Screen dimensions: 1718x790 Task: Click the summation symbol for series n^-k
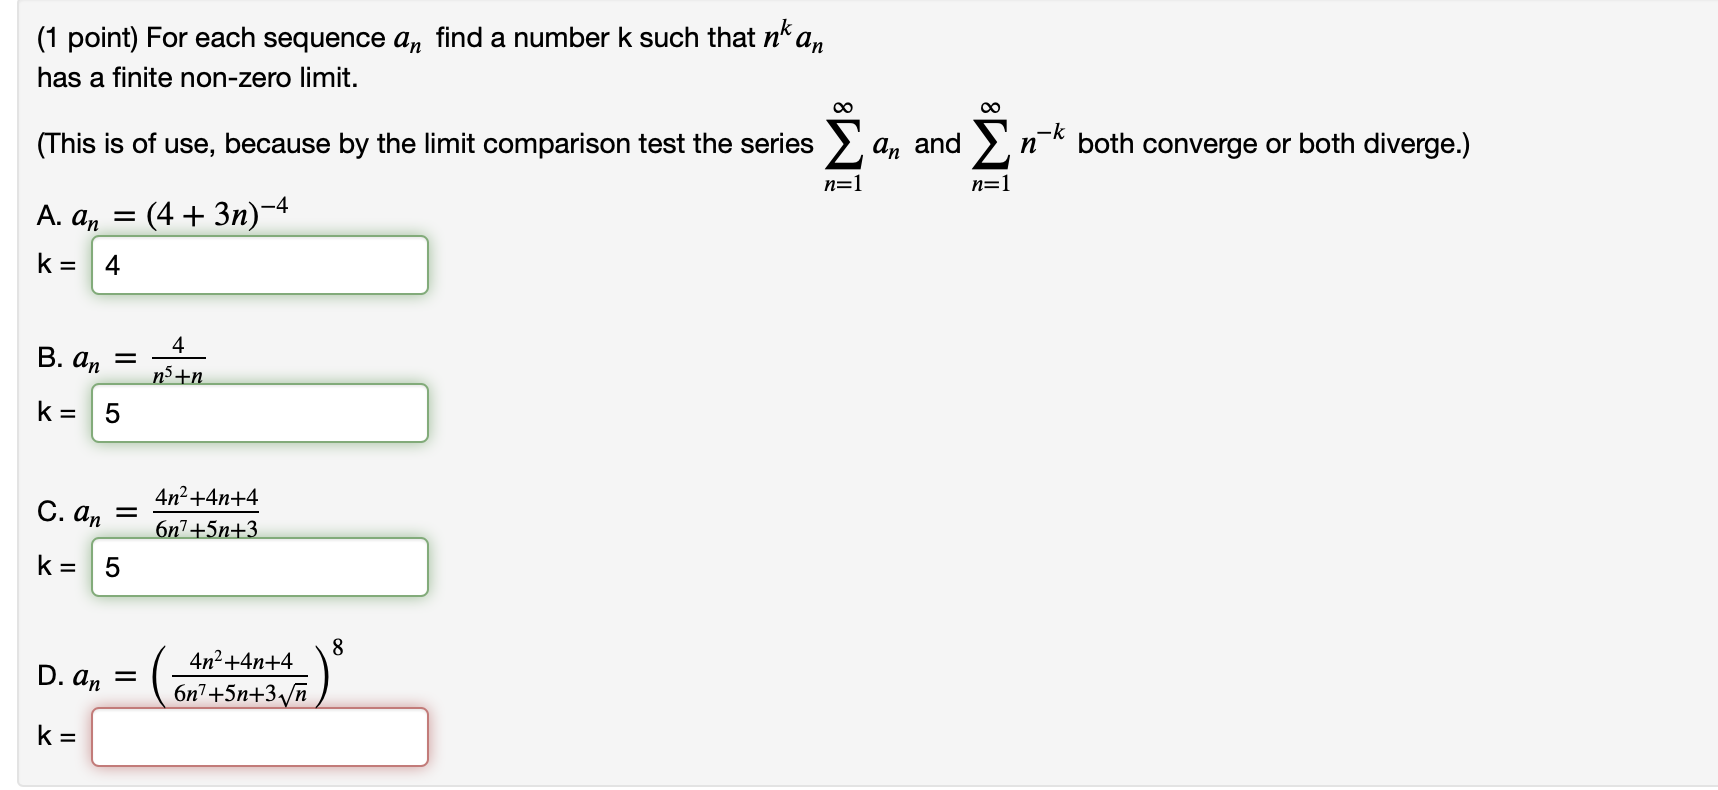991,143
